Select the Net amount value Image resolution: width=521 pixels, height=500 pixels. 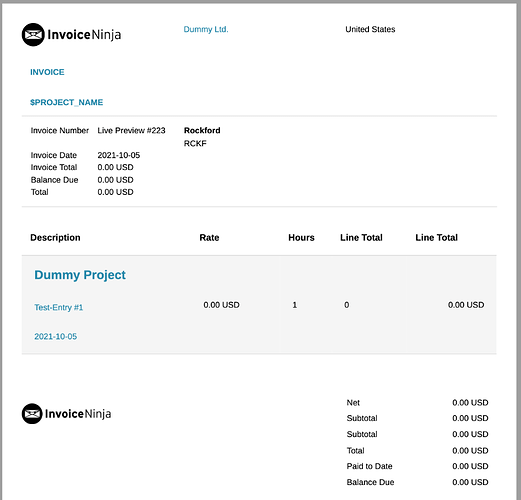pyautogui.click(x=470, y=403)
